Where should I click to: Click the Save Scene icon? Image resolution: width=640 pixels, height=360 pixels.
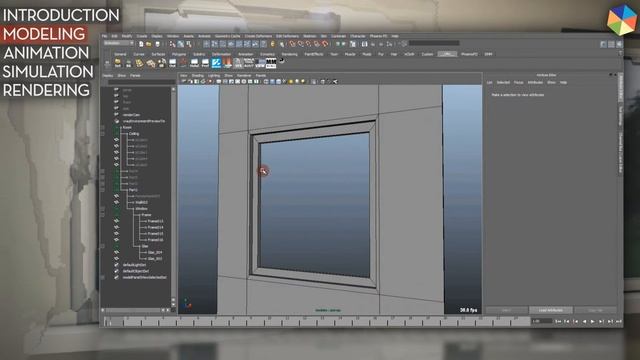pos(158,44)
